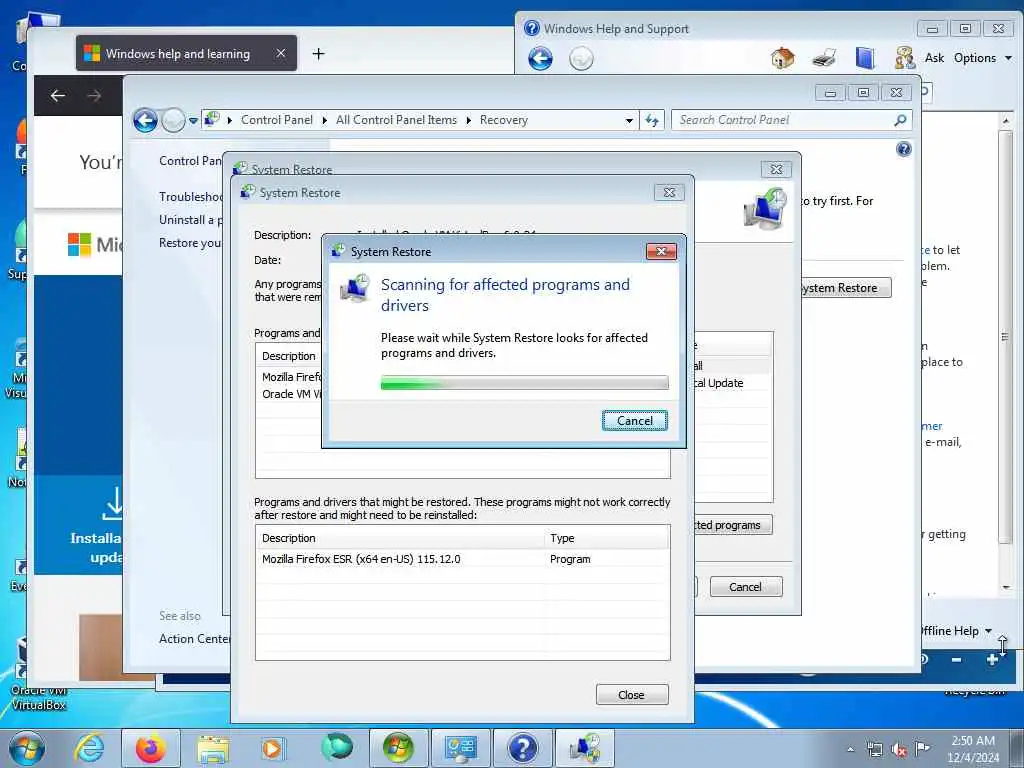The width and height of the screenshot is (1024, 768).
Task: Click search magnifier icon in Control Panel
Action: tap(900, 120)
